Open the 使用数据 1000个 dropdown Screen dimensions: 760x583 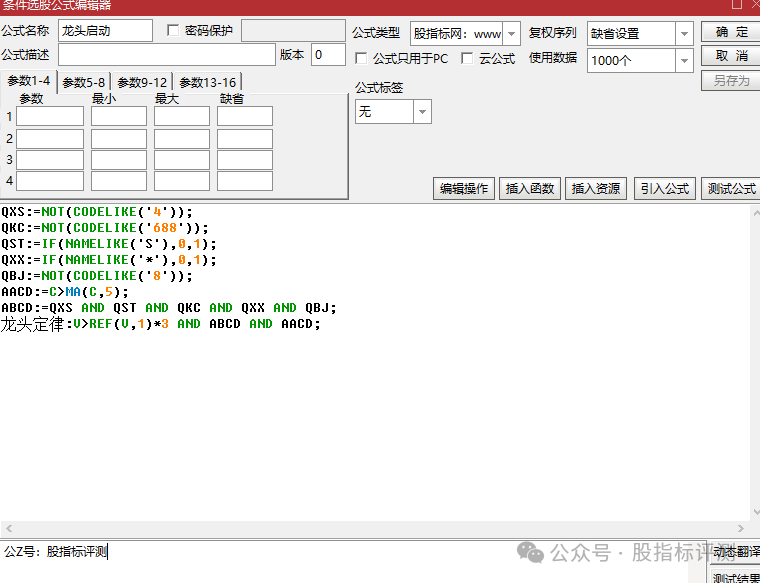684,61
